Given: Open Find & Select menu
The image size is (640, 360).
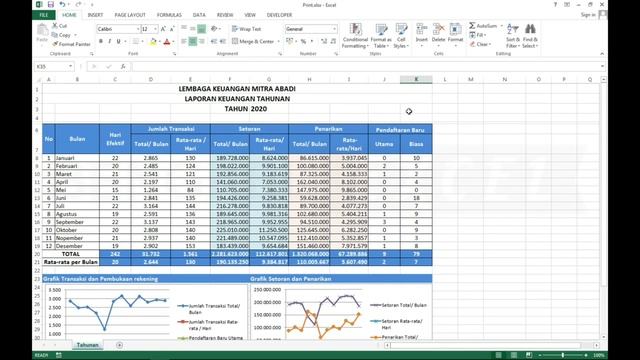Looking at the screenshot, I should coord(530,36).
